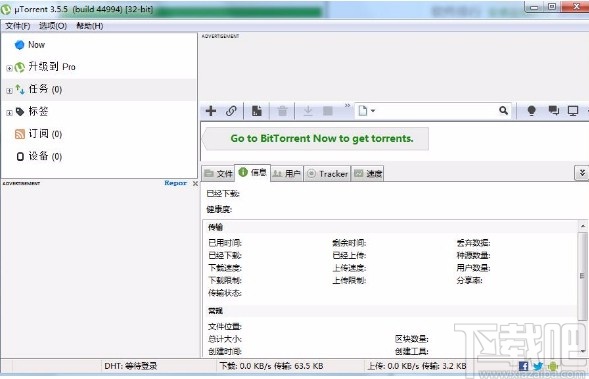
Task: Click the upload speed status entry
Action: tap(417, 366)
